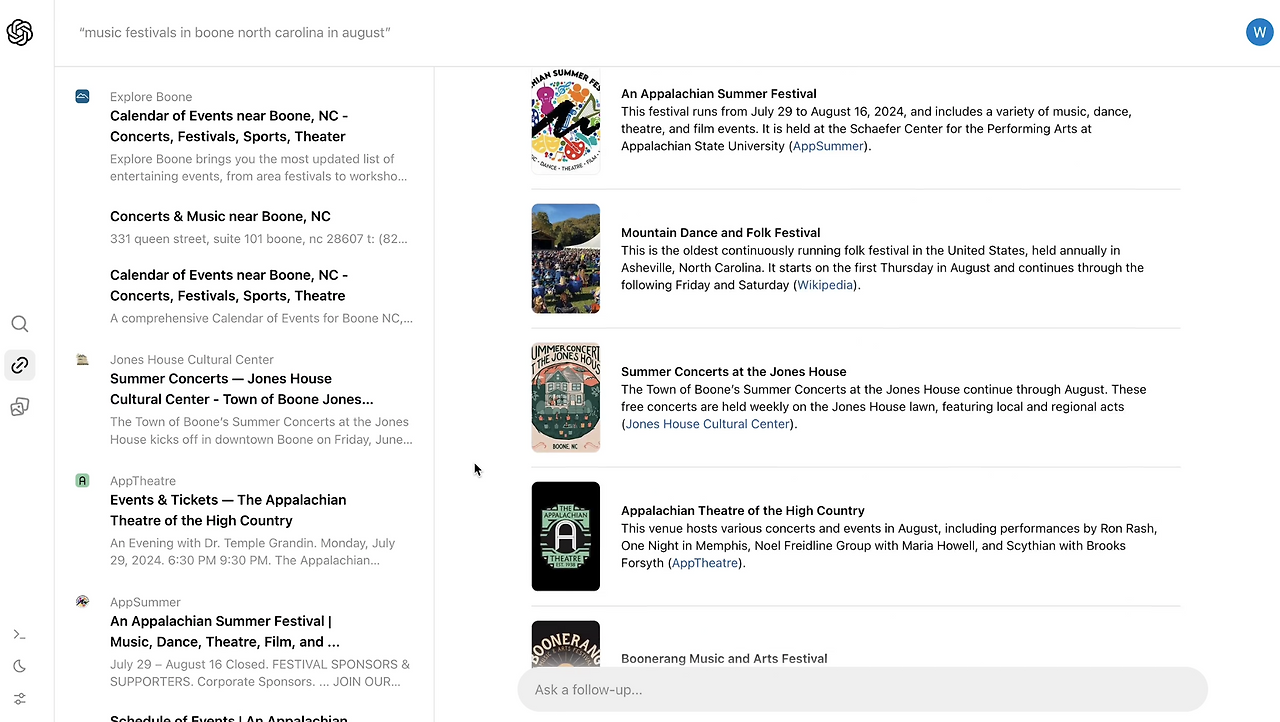This screenshot has height=722, width=1280.
Task: Open 'Events & Tickets — The Appalachian Theatre' result
Action: pyautogui.click(x=228, y=510)
